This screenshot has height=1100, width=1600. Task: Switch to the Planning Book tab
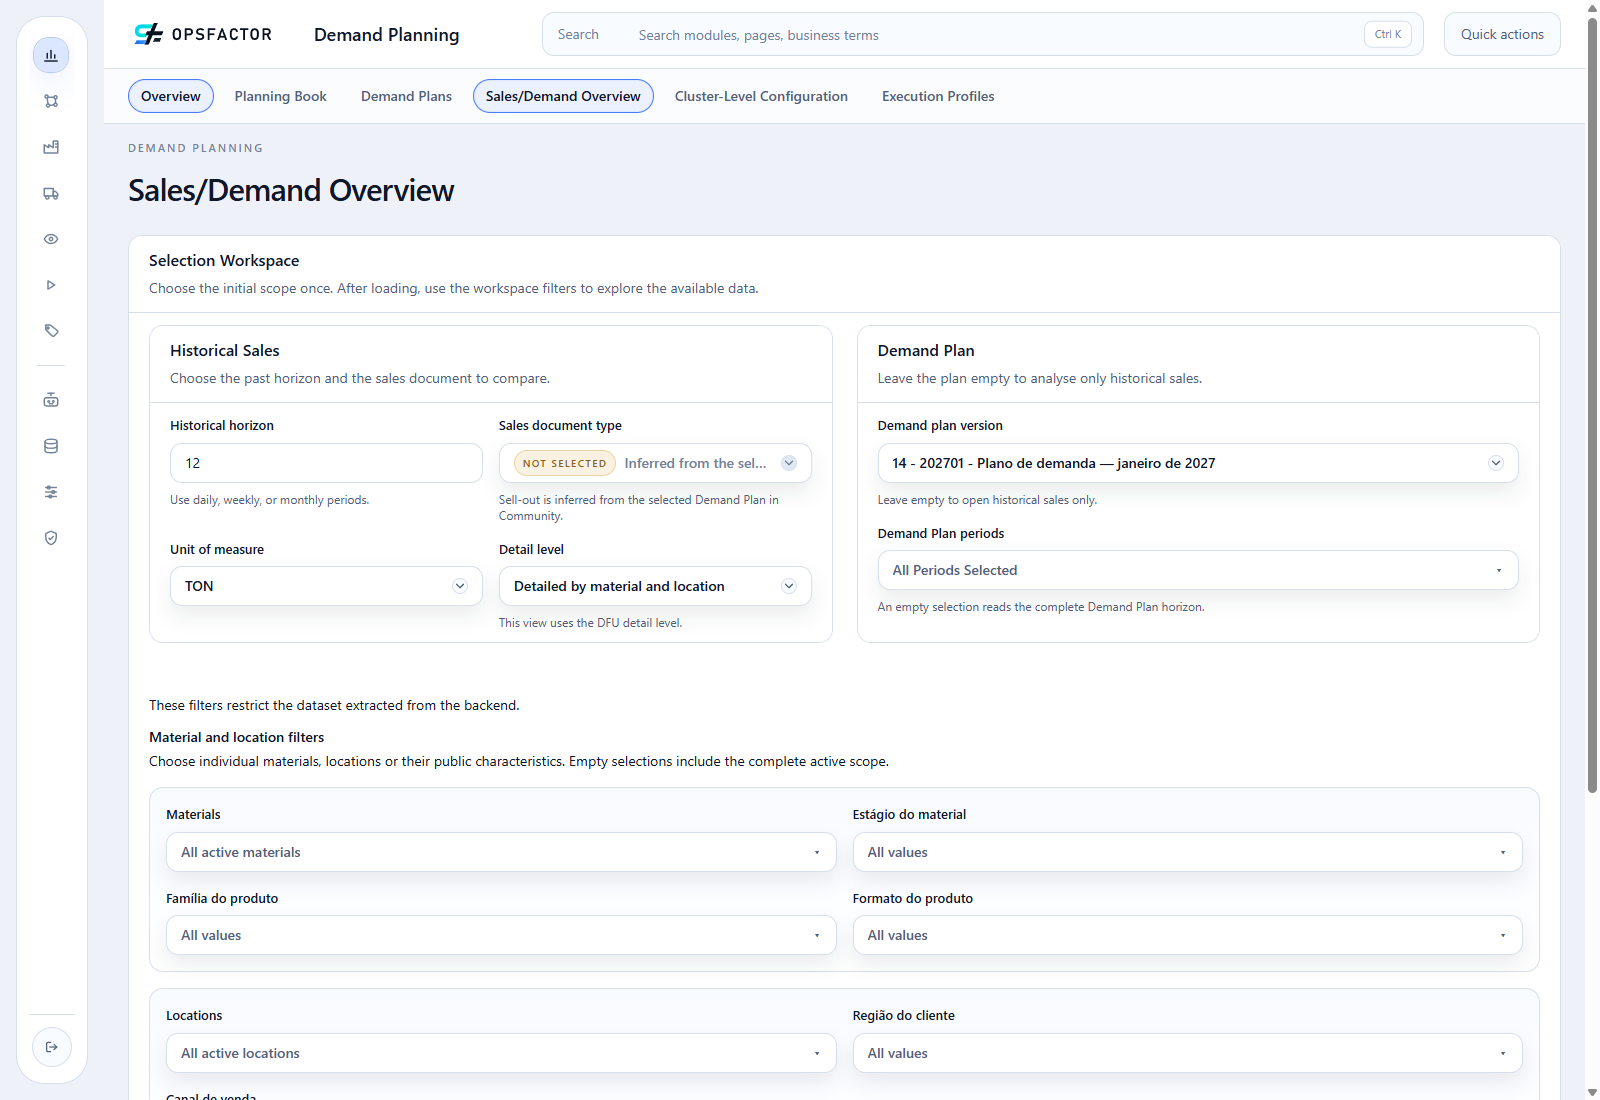click(281, 96)
